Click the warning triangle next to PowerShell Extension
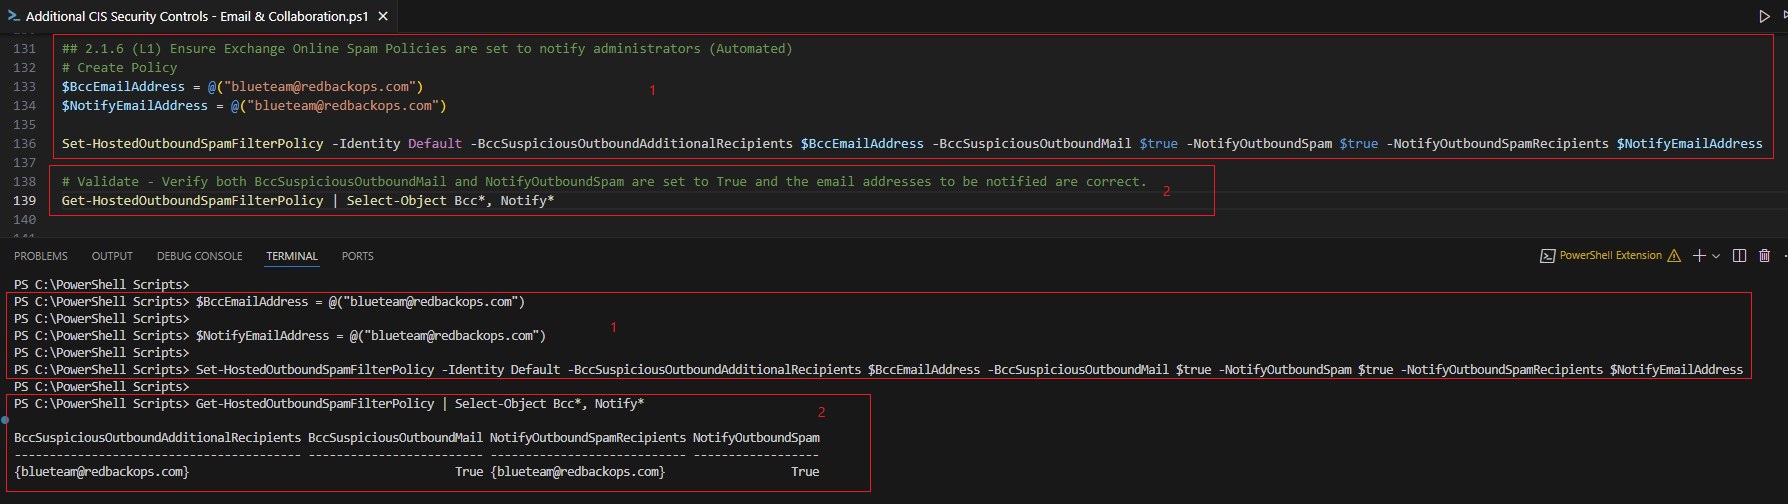Screen dimensions: 1788x504 click(x=1674, y=256)
